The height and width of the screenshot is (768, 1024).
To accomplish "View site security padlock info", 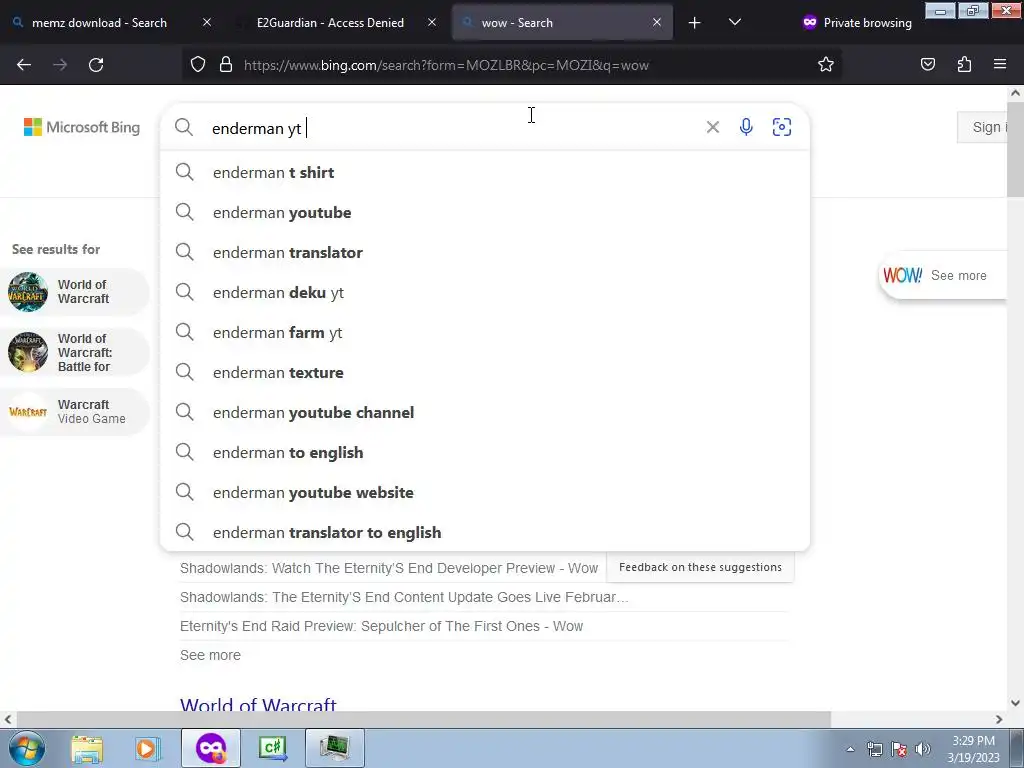I will pos(226,65).
